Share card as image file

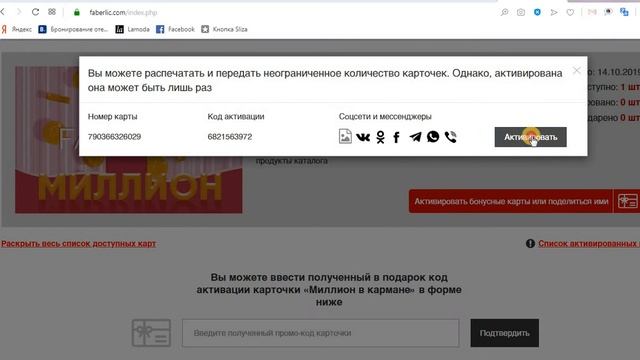(345, 136)
